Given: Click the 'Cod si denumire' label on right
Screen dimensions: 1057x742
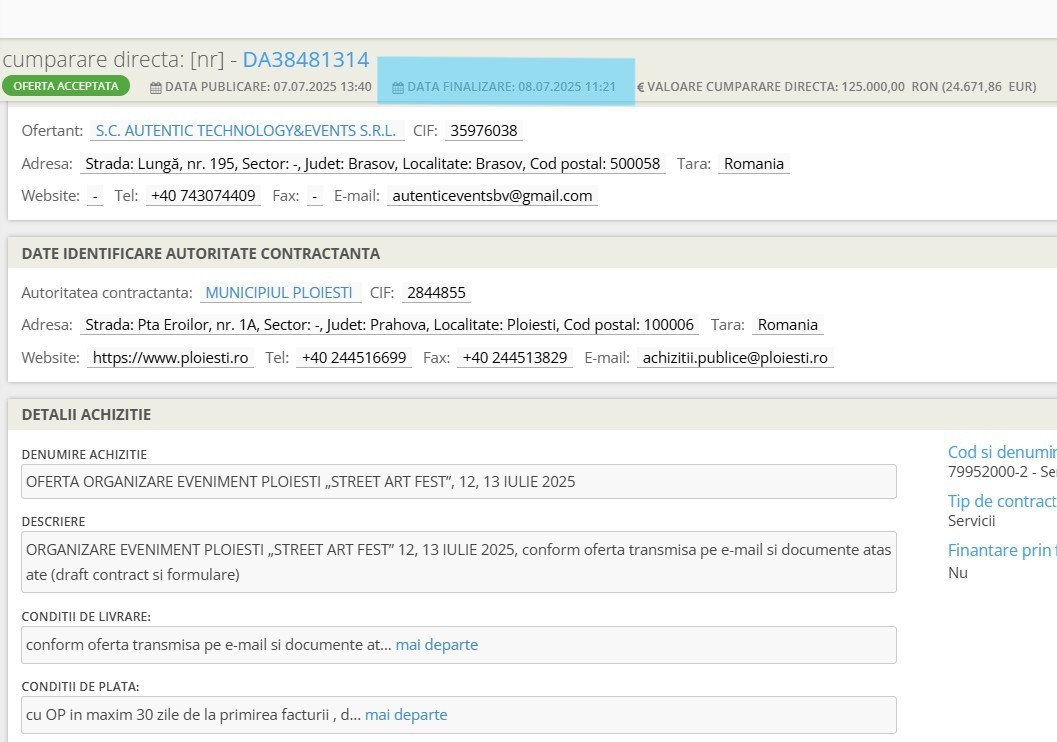Looking at the screenshot, I should [1001, 452].
